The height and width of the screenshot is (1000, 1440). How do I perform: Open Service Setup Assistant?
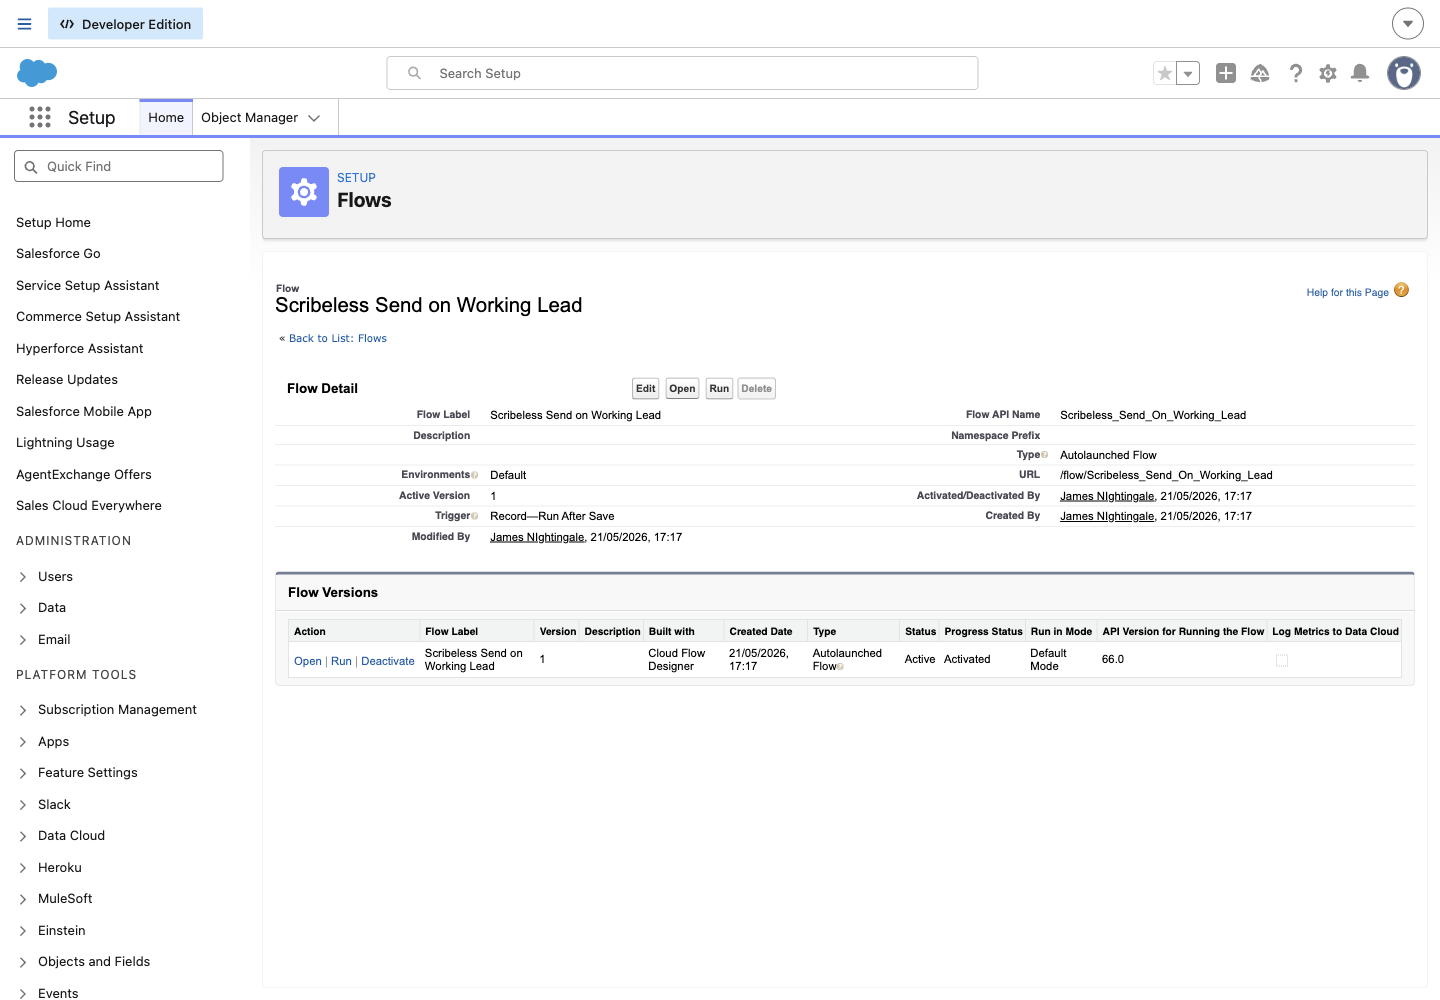click(88, 285)
